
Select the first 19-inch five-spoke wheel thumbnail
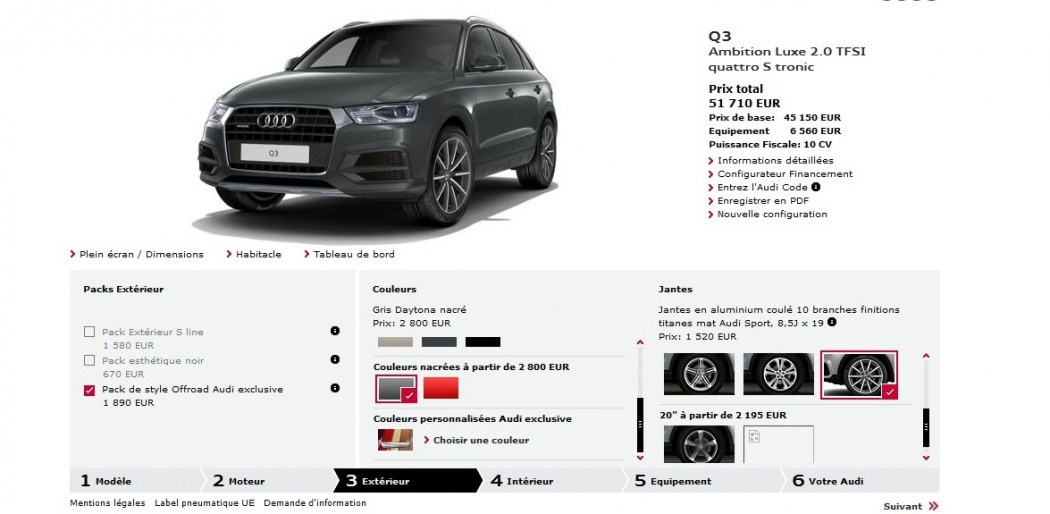698,373
